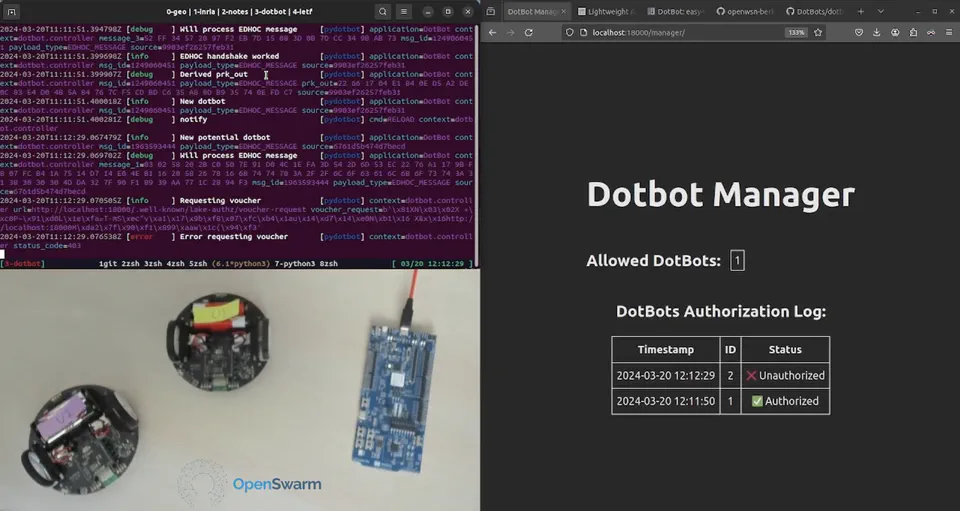The width and height of the screenshot is (960, 511).
Task: Open the terminal hamburger menu
Action: coord(404,12)
